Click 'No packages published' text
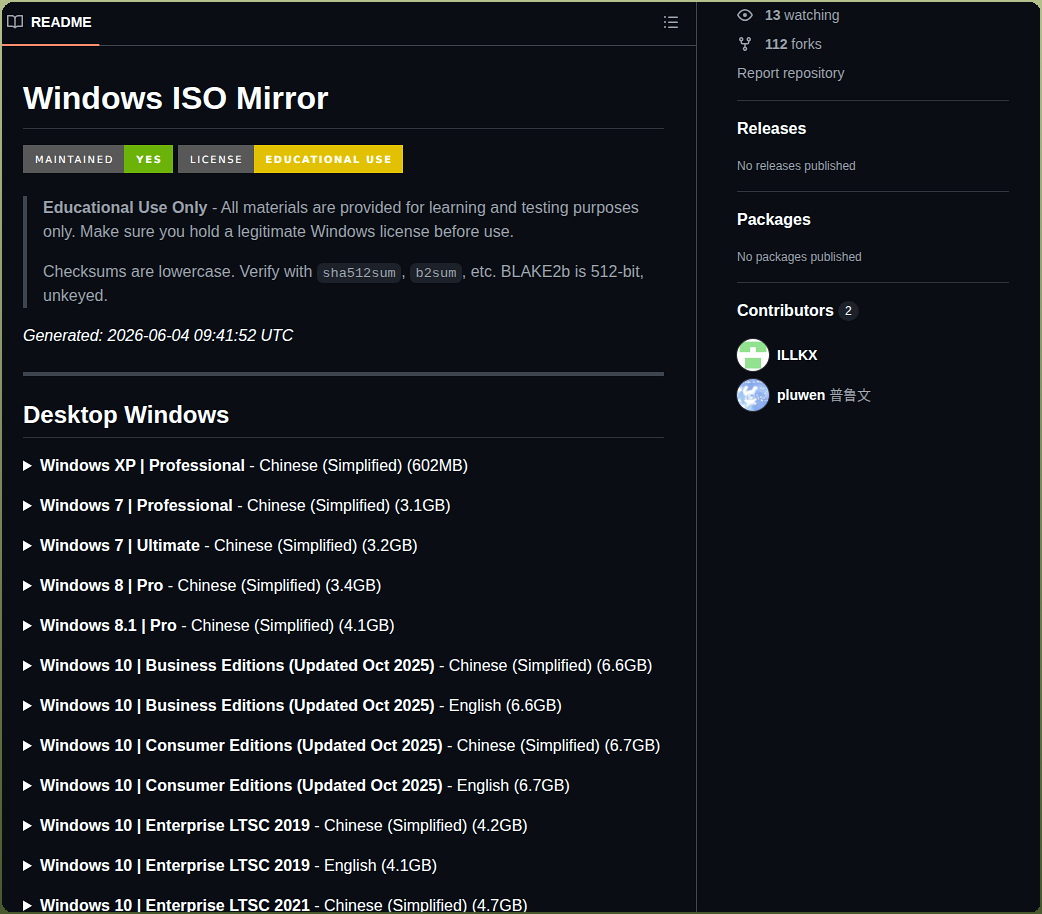This screenshot has width=1042, height=914. click(x=799, y=257)
